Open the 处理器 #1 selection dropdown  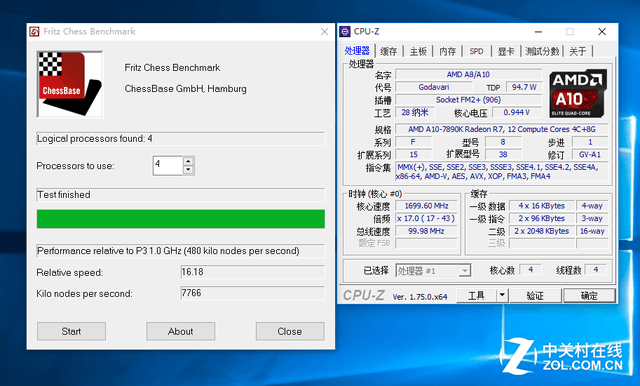[x=433, y=271]
